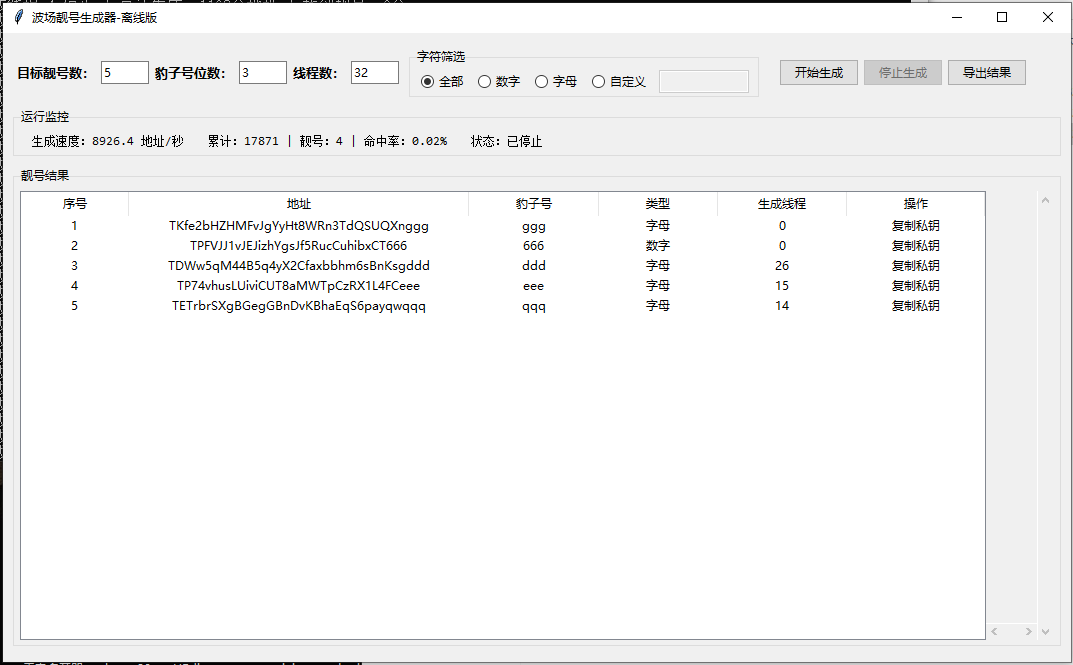Click the 地址 column header in results table

pyautogui.click(x=298, y=203)
